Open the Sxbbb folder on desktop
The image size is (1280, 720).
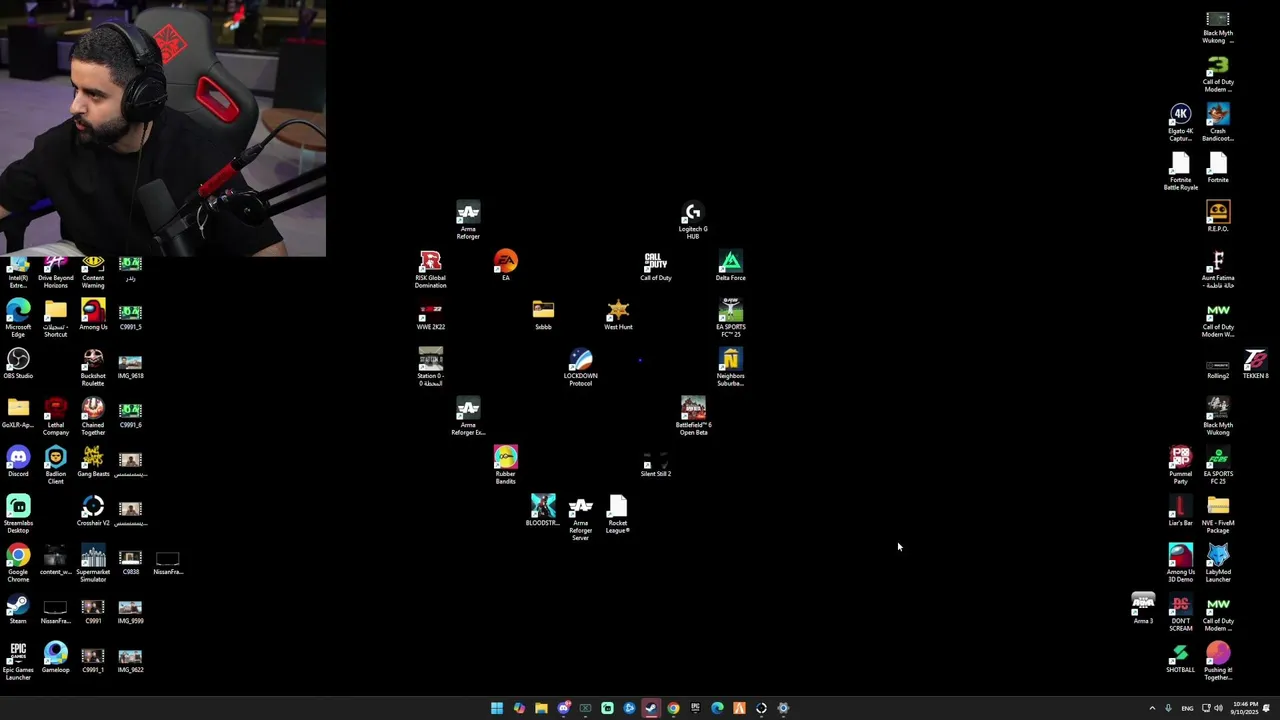coord(543,314)
